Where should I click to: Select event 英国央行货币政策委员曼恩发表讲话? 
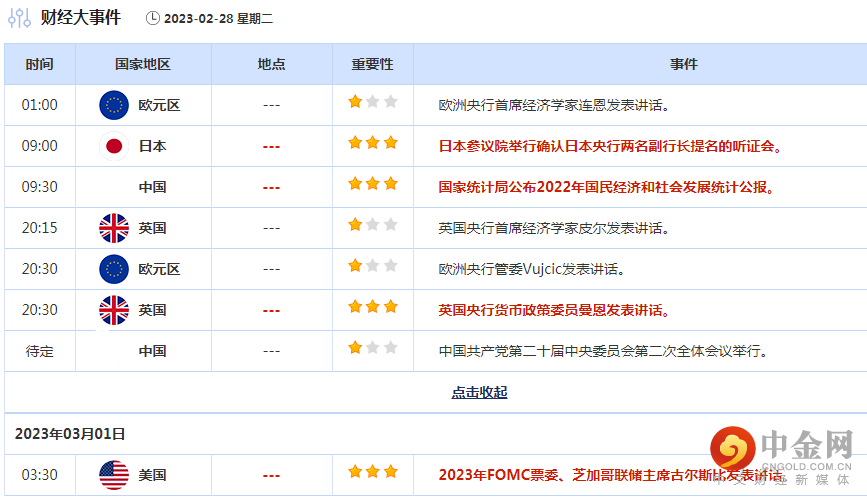[x=554, y=310]
